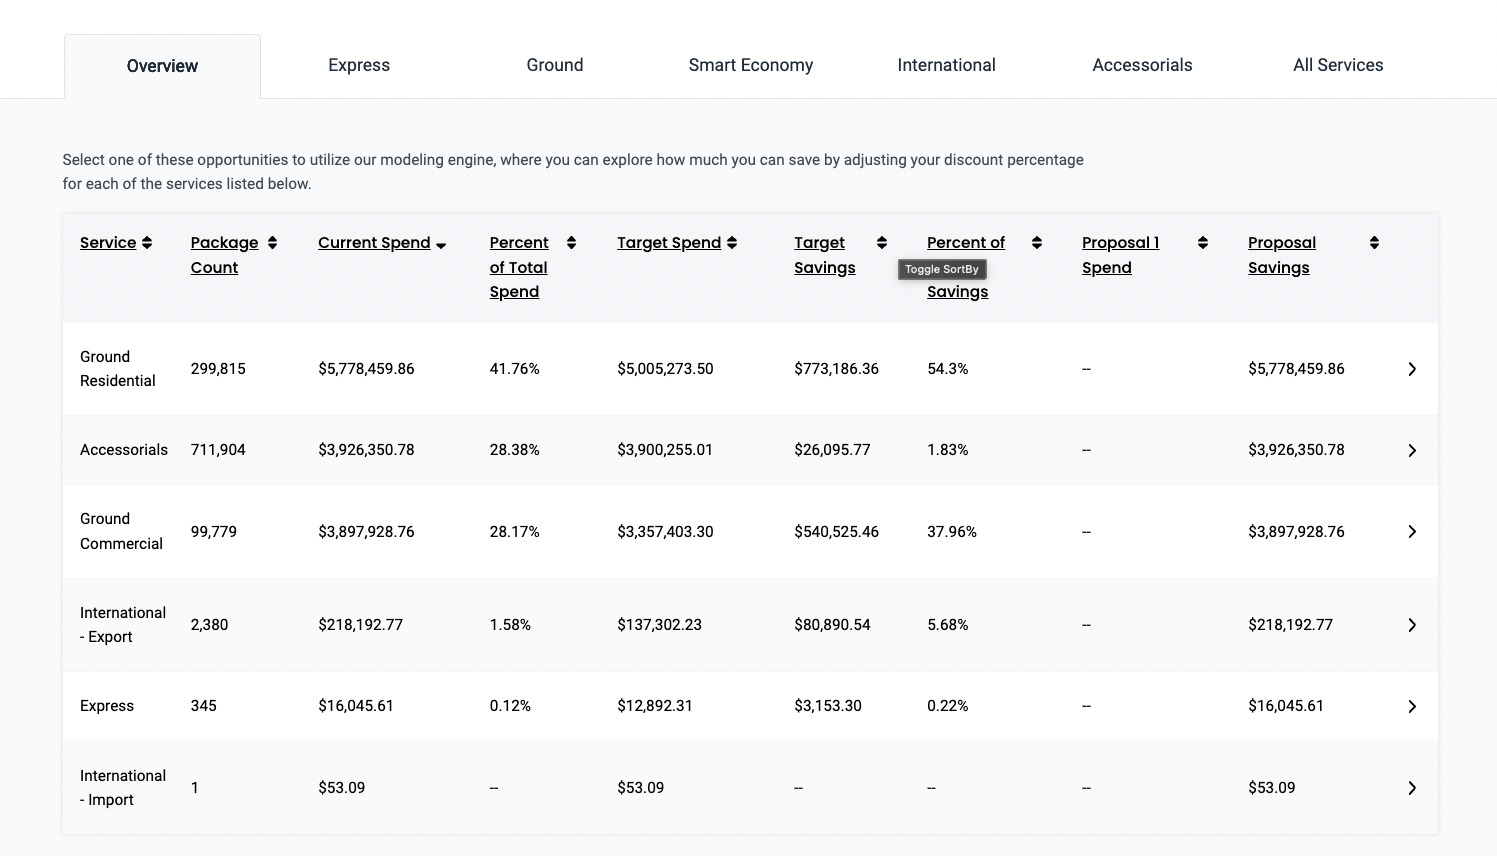Screen dimensions: 1497x856
Task: Click the Proposal 1 Spend sort icon
Action: (1202, 242)
